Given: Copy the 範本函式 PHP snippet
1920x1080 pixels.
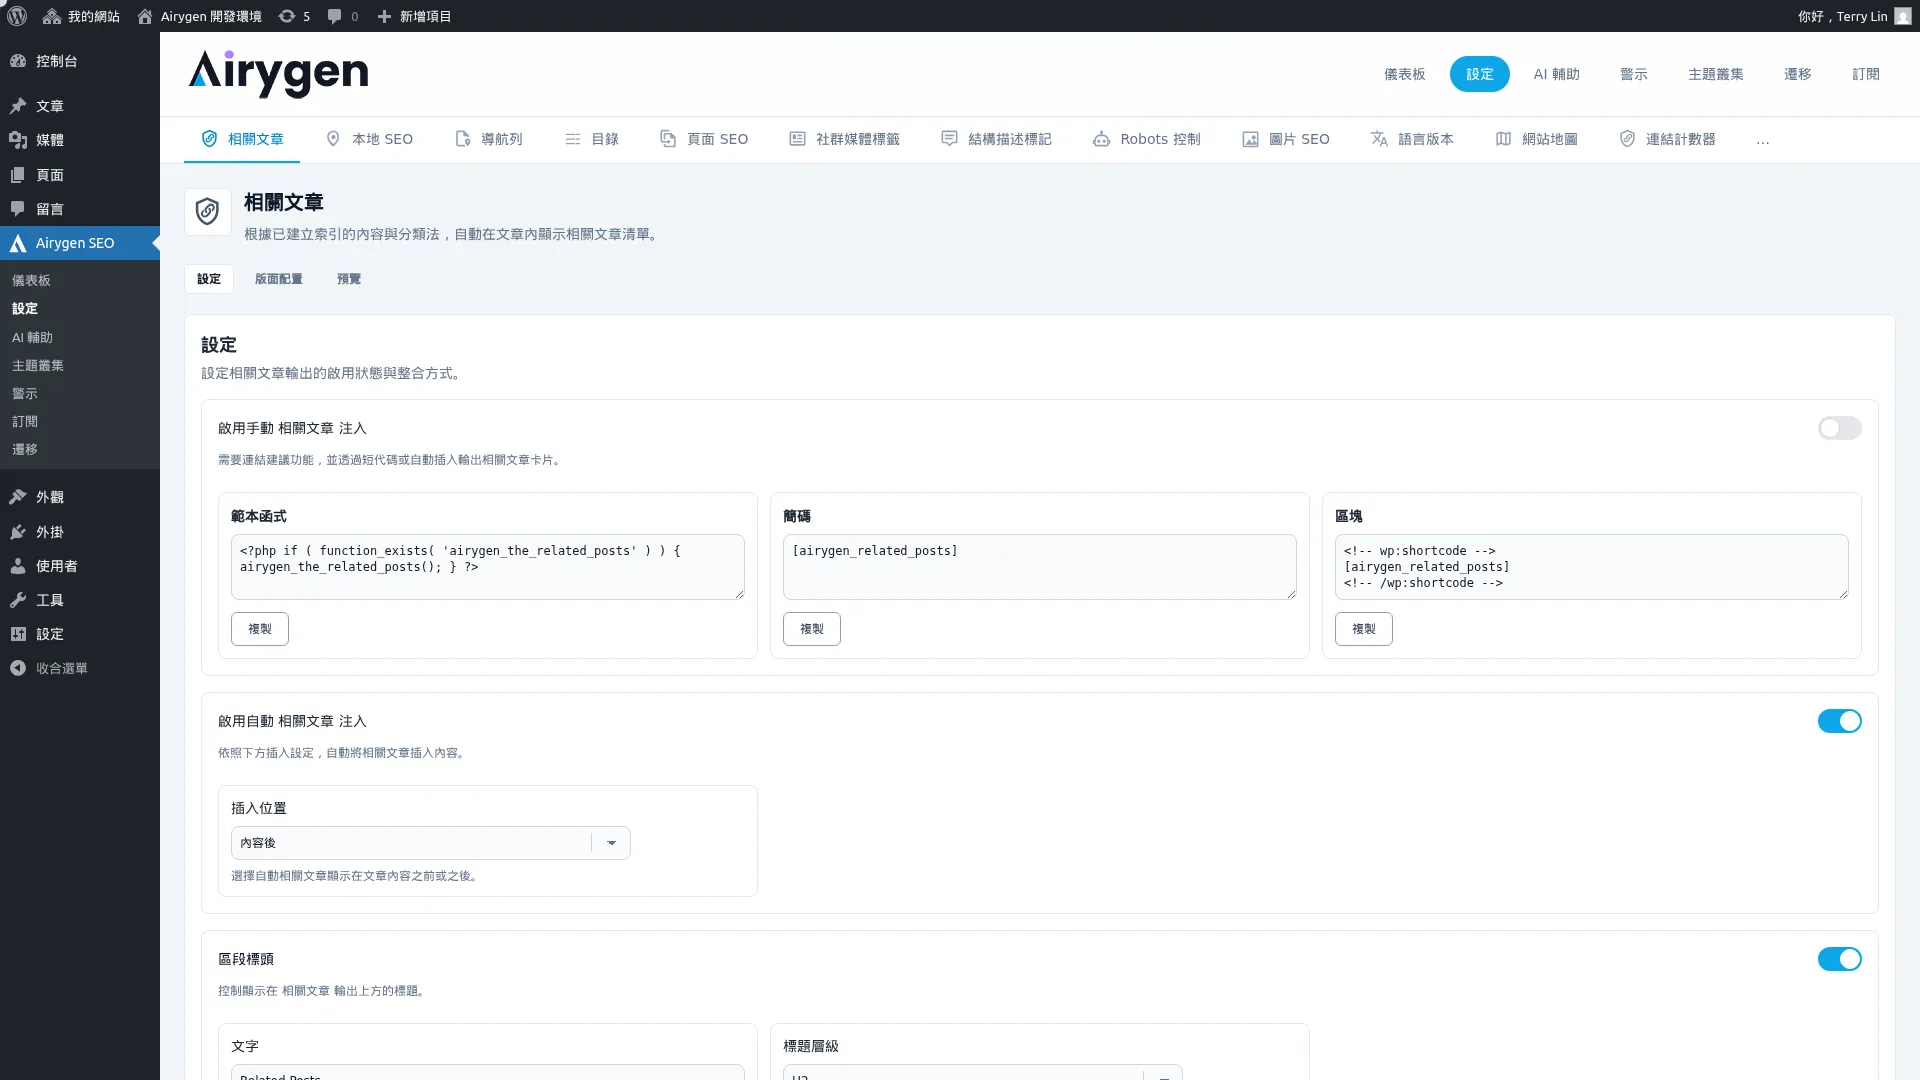Looking at the screenshot, I should (260, 629).
